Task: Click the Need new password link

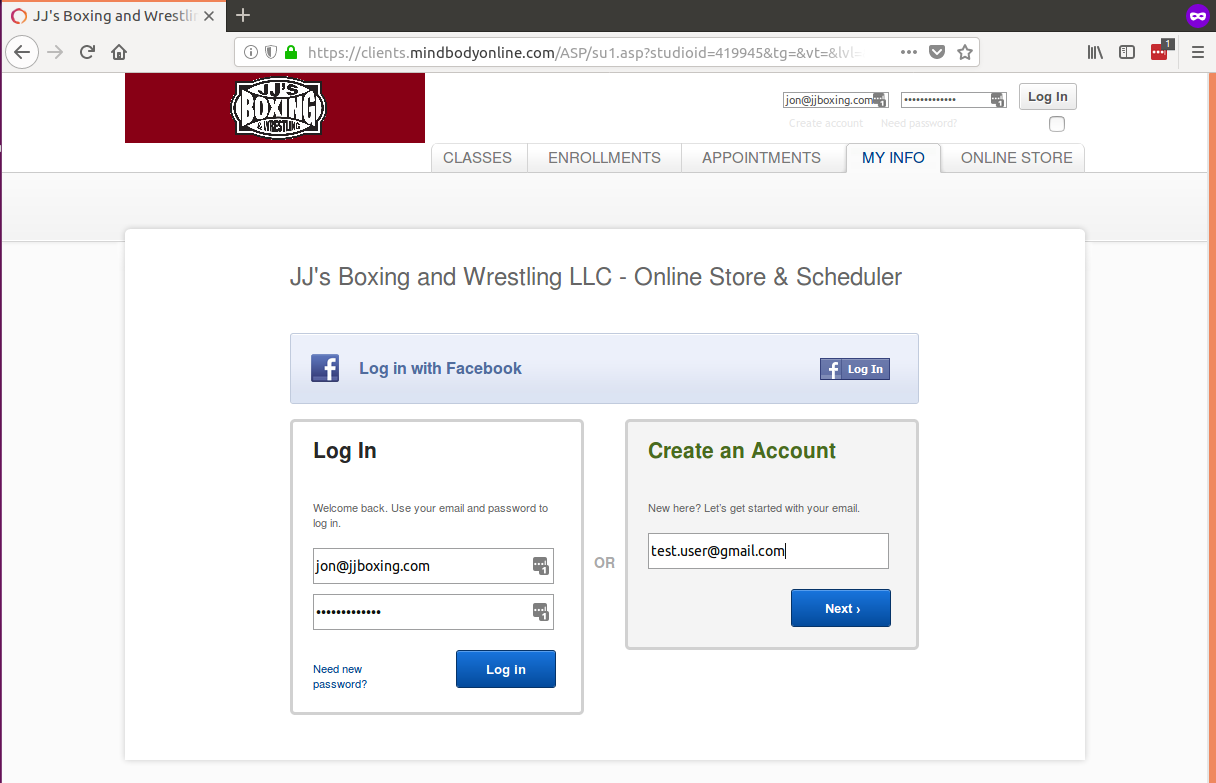Action: coord(339,677)
